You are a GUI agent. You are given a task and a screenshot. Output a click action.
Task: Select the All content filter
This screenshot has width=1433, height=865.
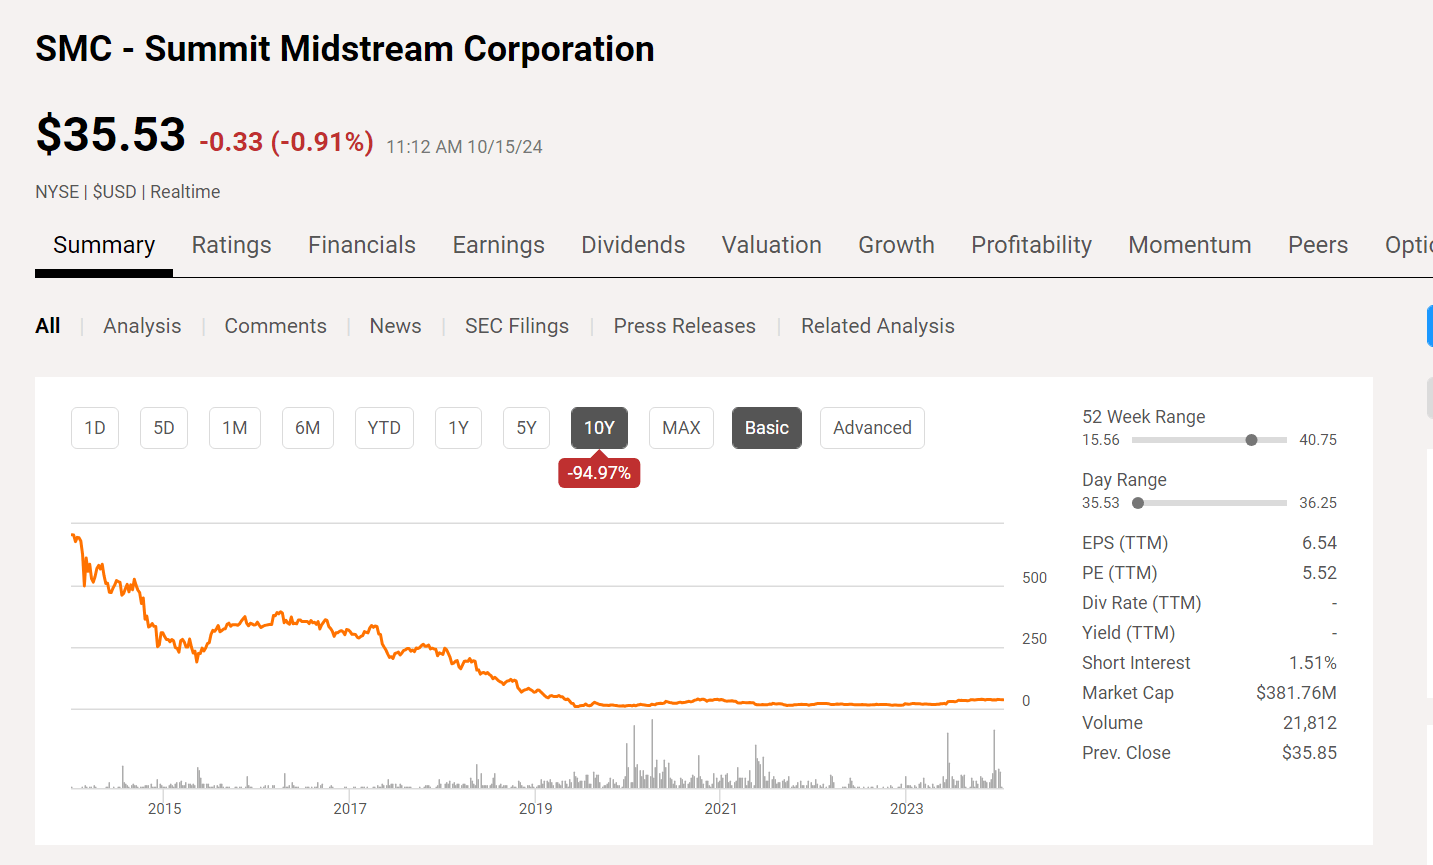(x=47, y=325)
